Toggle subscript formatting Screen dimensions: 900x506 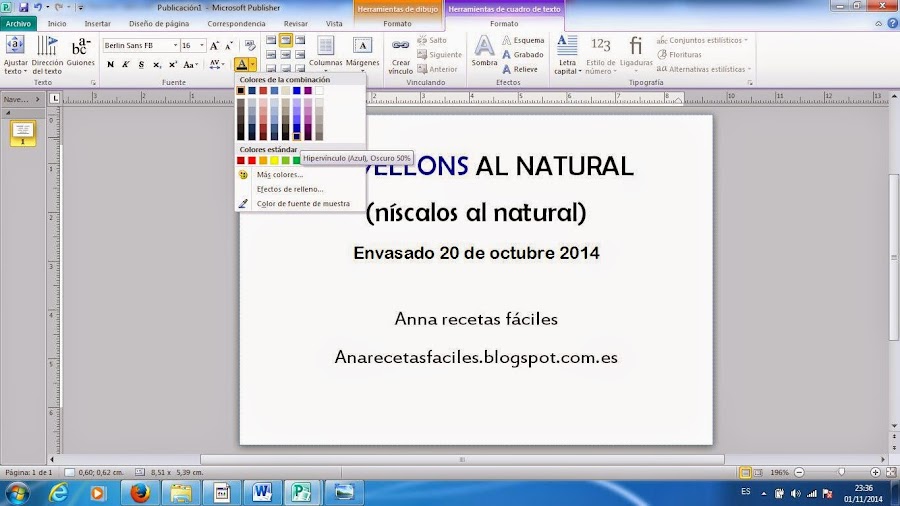pos(157,64)
